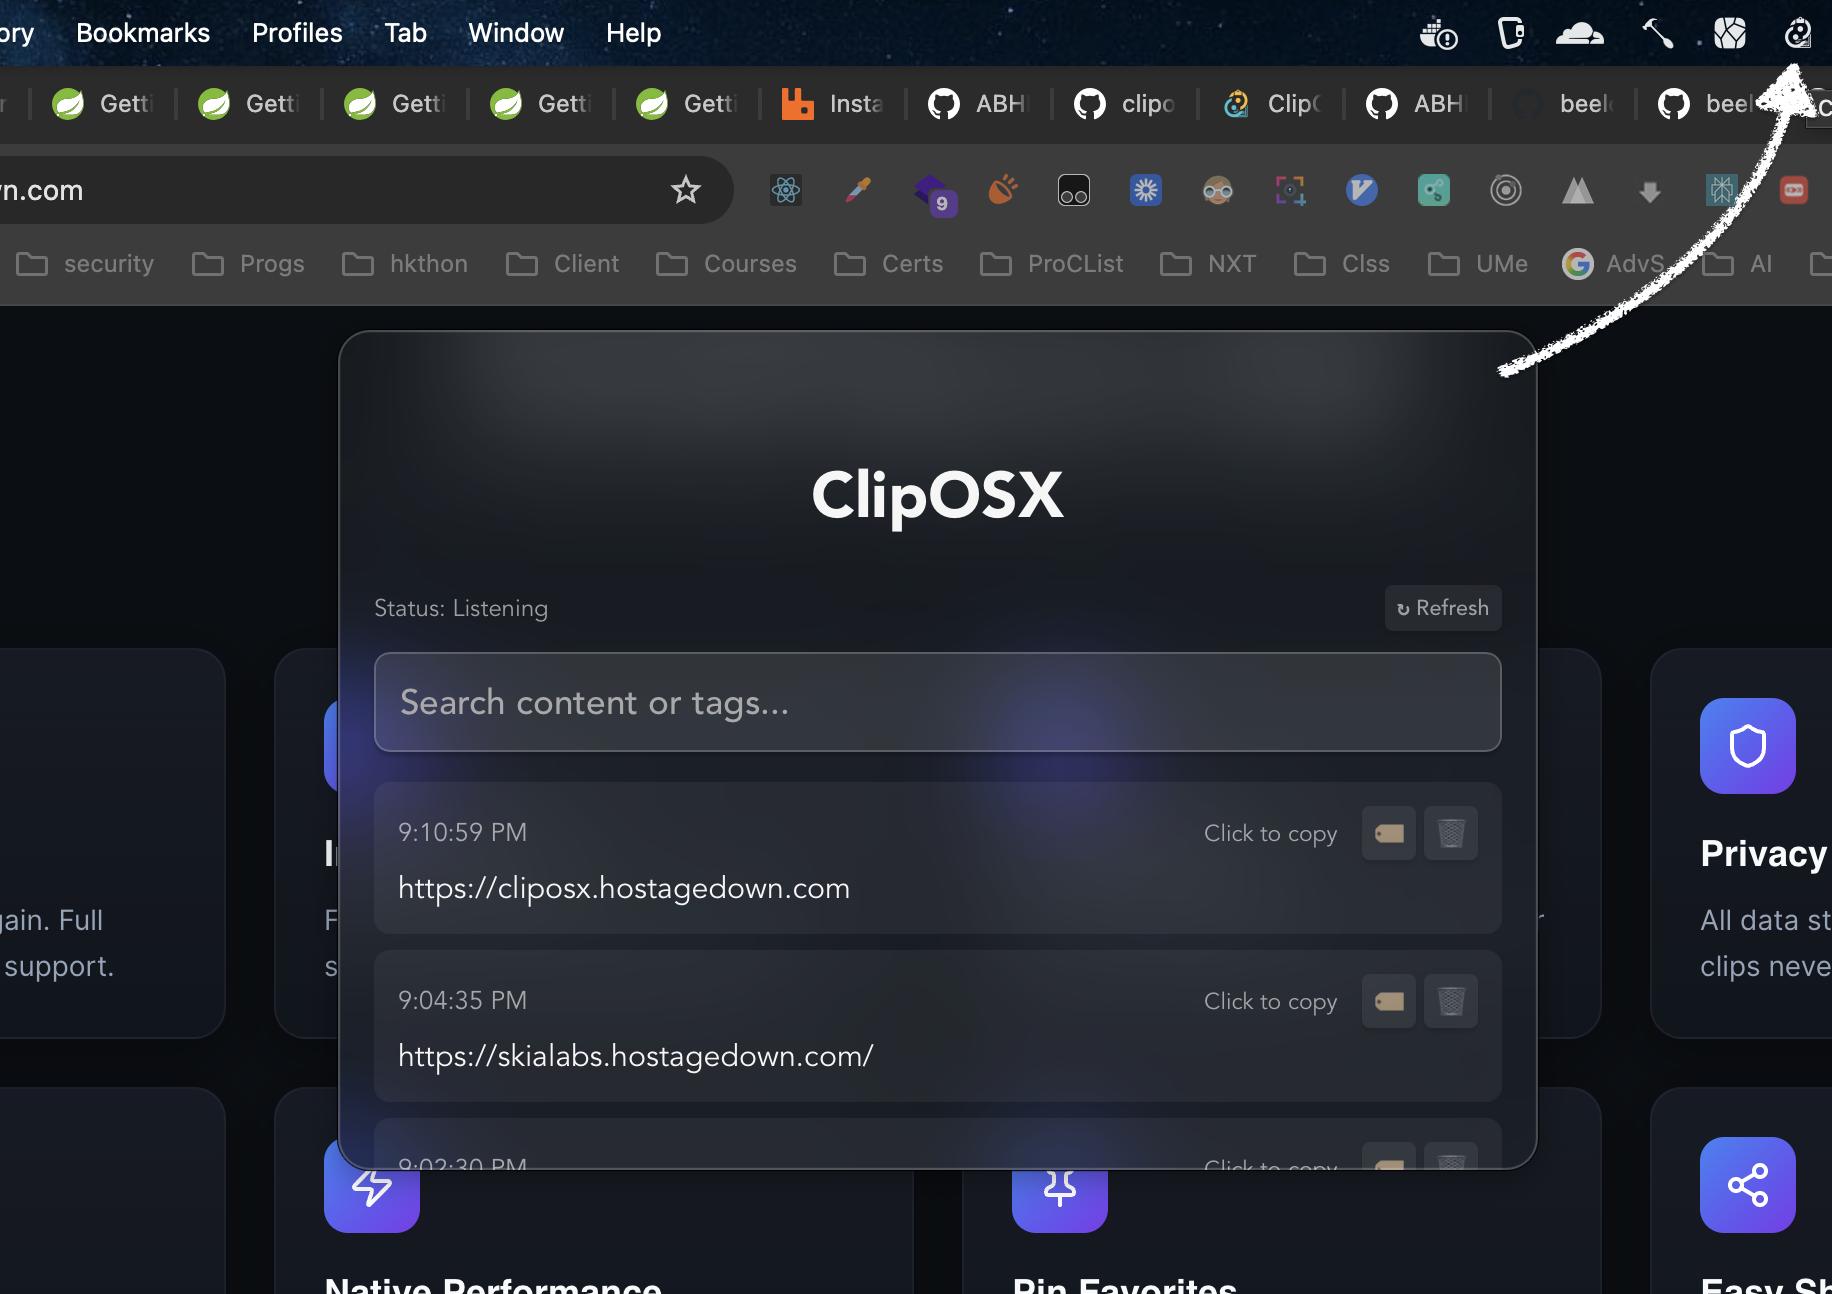Screen dimensions: 1832x1294
Task: Open the concentric circles extension icon
Action: [1506, 190]
